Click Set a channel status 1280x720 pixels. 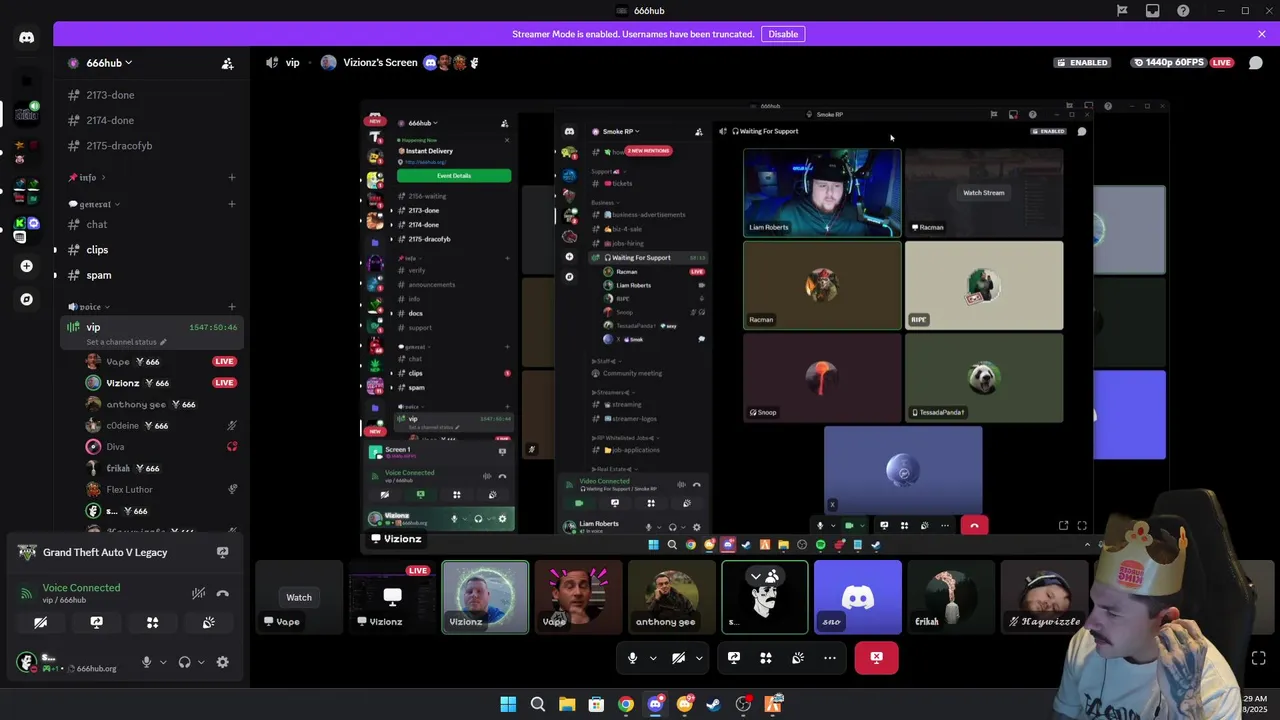pyautogui.click(x=126, y=342)
